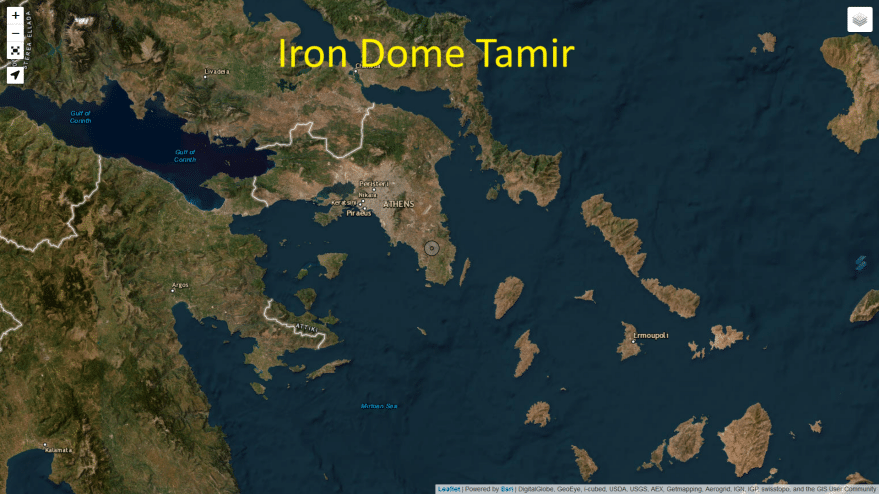Click the ATHENS city label
The width and height of the screenshot is (880, 495).
[398, 204]
